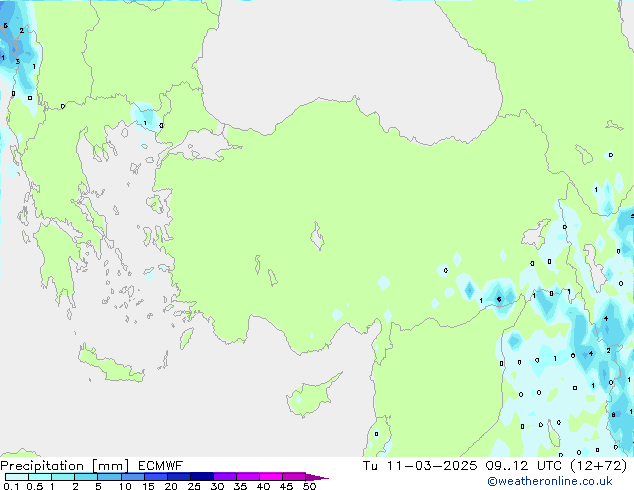Viewport: 634px width, 490px height.
Task: Click the 0.1–0.5 mm palest cyan legend swatch
Action: pyautogui.click(x=17, y=477)
